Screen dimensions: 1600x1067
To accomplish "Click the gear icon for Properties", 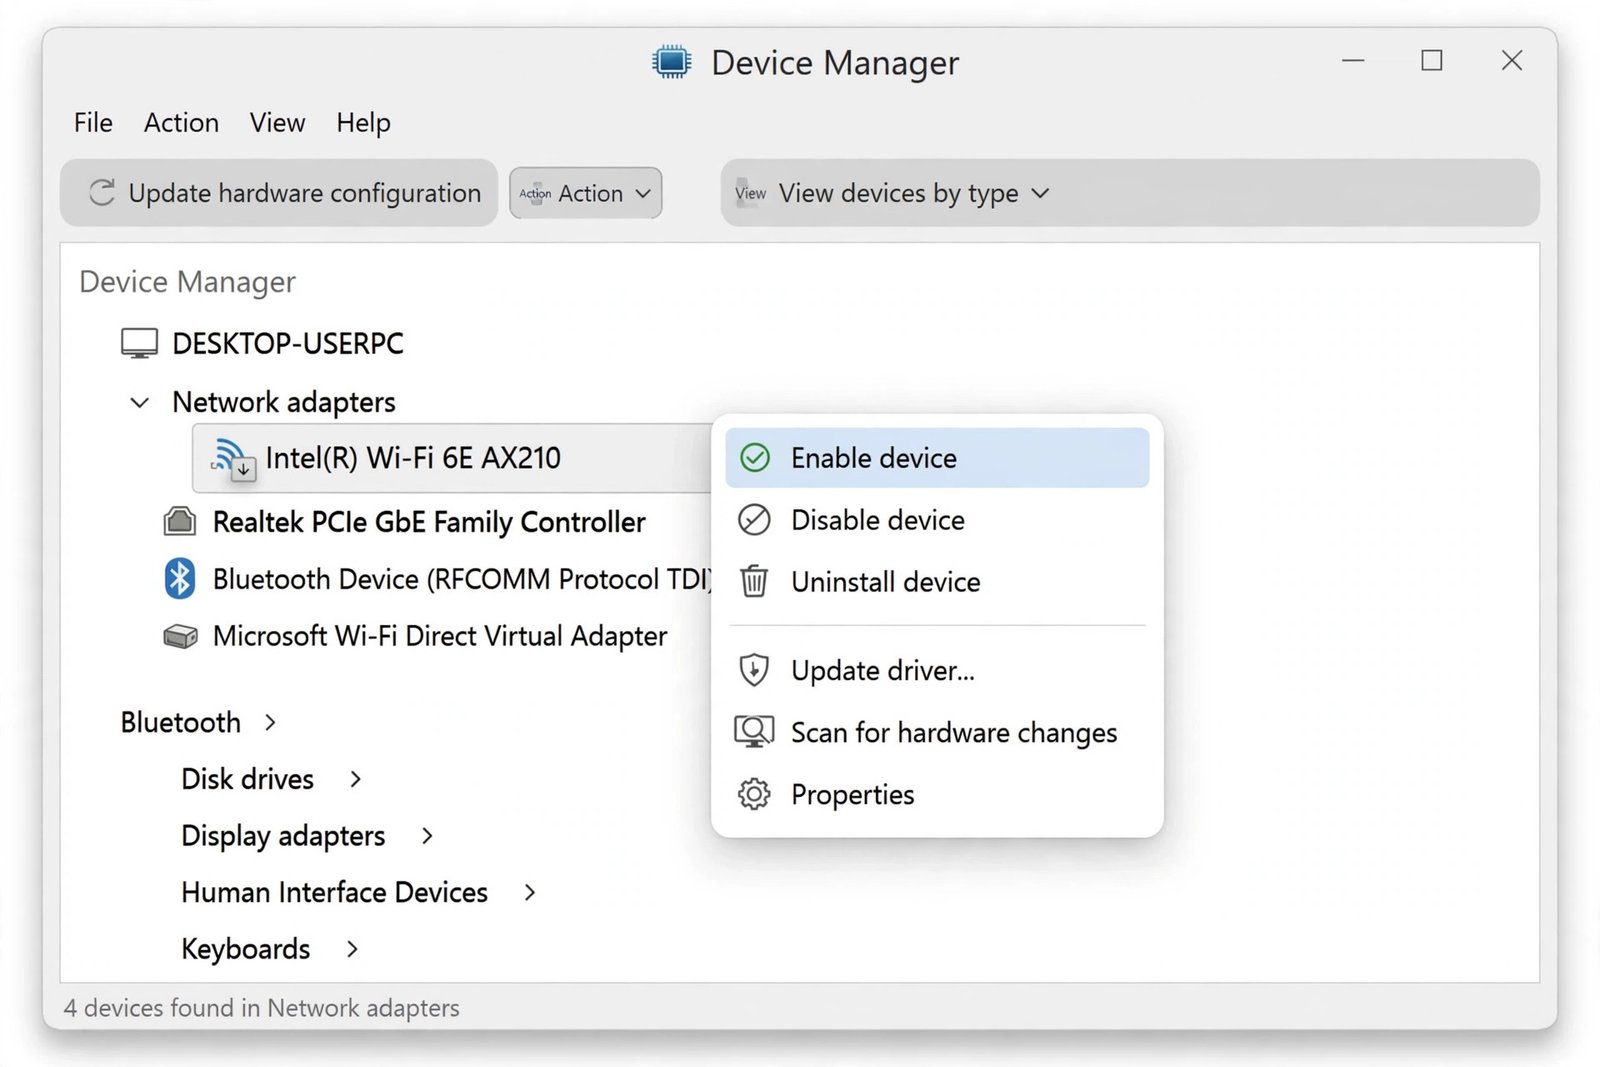I will [754, 794].
